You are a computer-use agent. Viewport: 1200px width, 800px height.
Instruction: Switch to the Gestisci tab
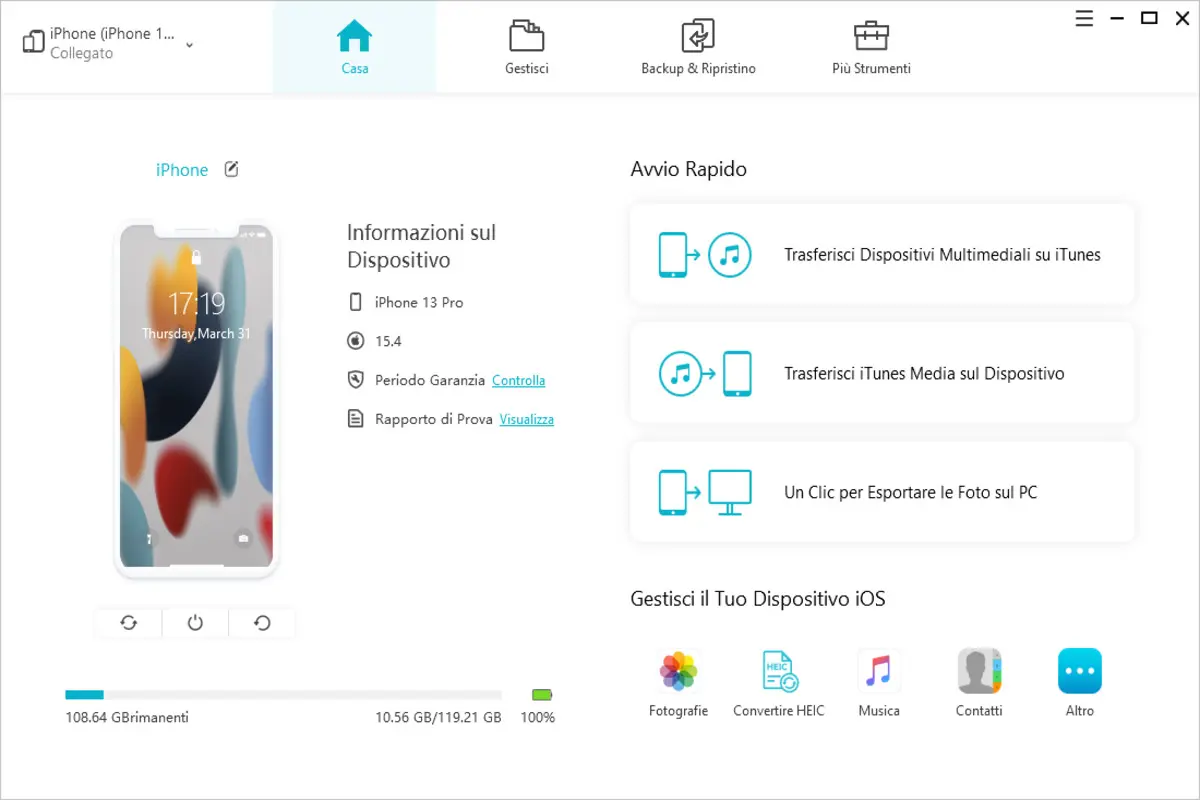pyautogui.click(x=526, y=47)
